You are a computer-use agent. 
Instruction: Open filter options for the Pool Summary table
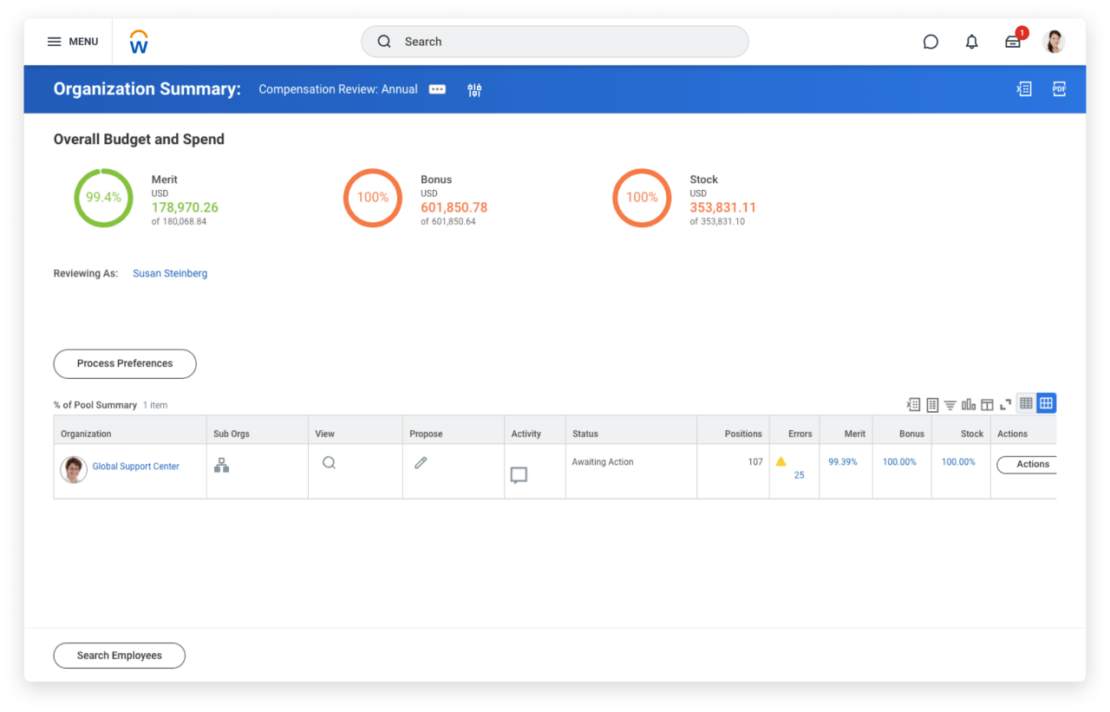[x=949, y=404]
